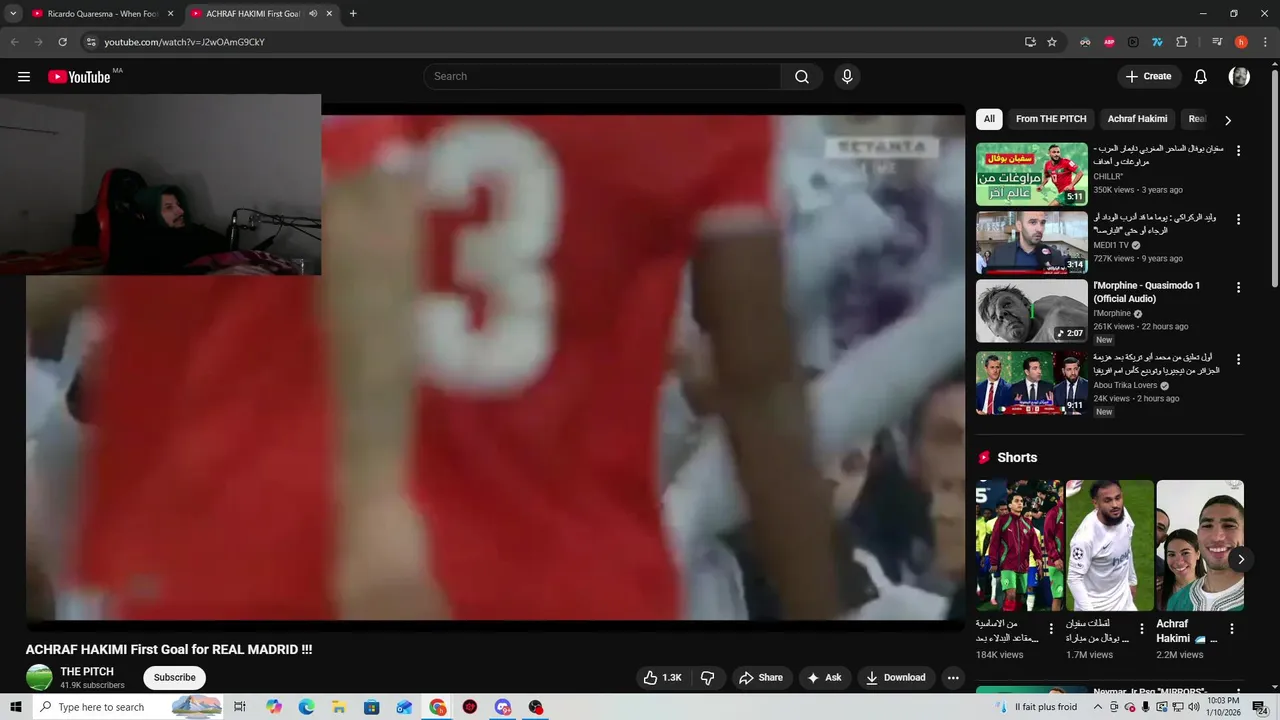Open tab search dropdown arrow
The width and height of the screenshot is (1280, 720).
[x=13, y=14]
